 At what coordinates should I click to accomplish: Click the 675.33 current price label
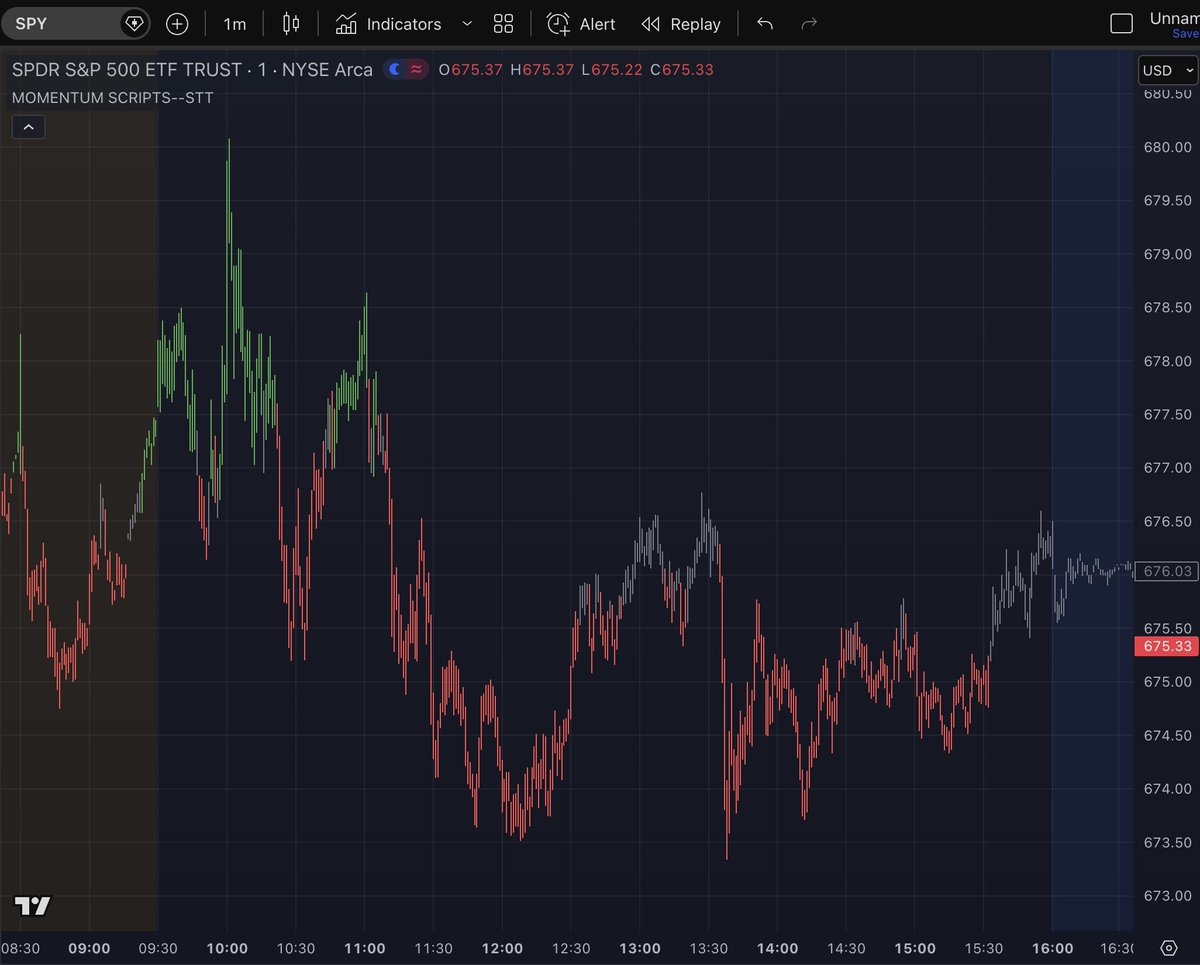pos(1167,647)
